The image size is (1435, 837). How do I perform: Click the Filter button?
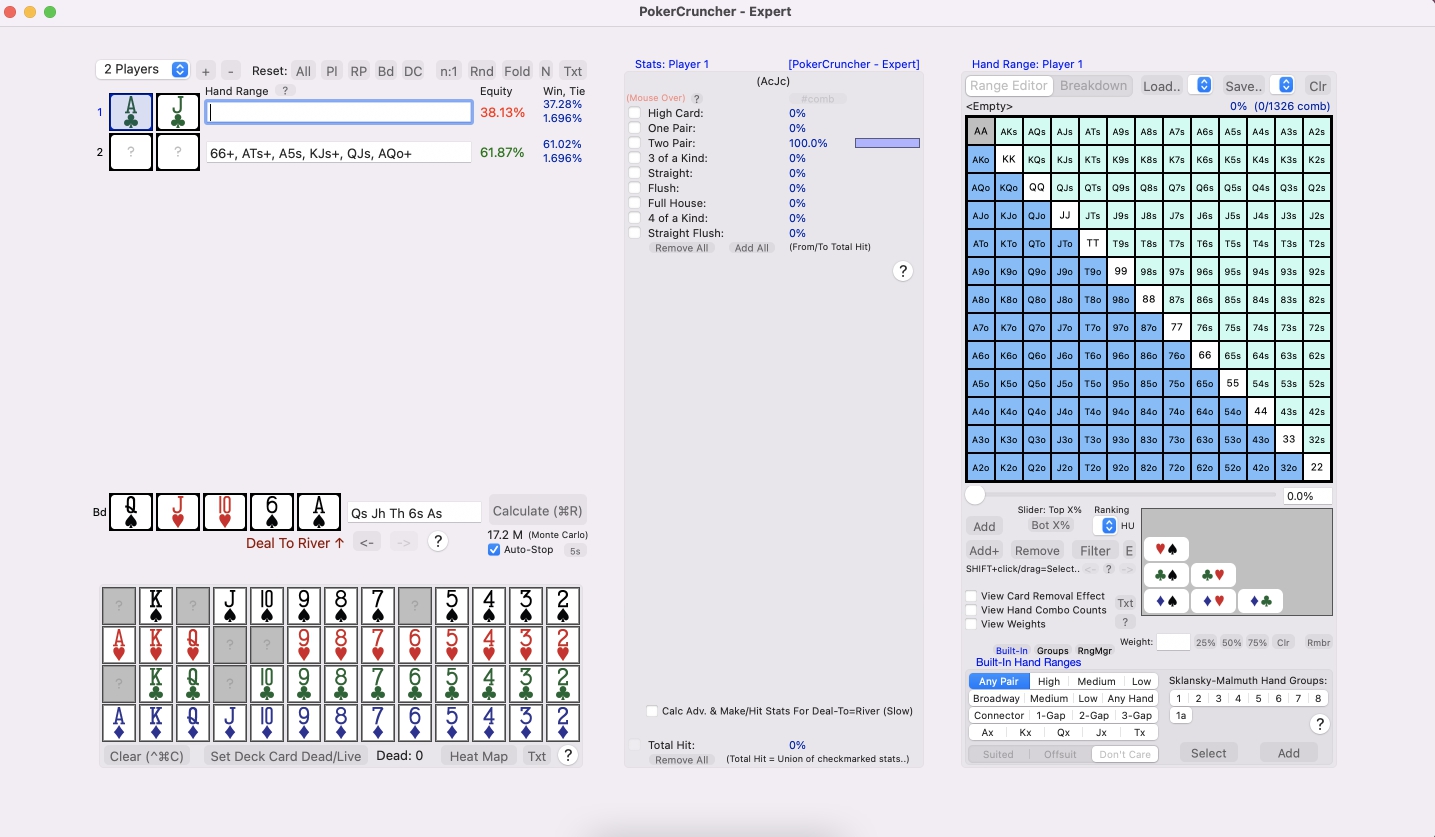coord(1095,550)
